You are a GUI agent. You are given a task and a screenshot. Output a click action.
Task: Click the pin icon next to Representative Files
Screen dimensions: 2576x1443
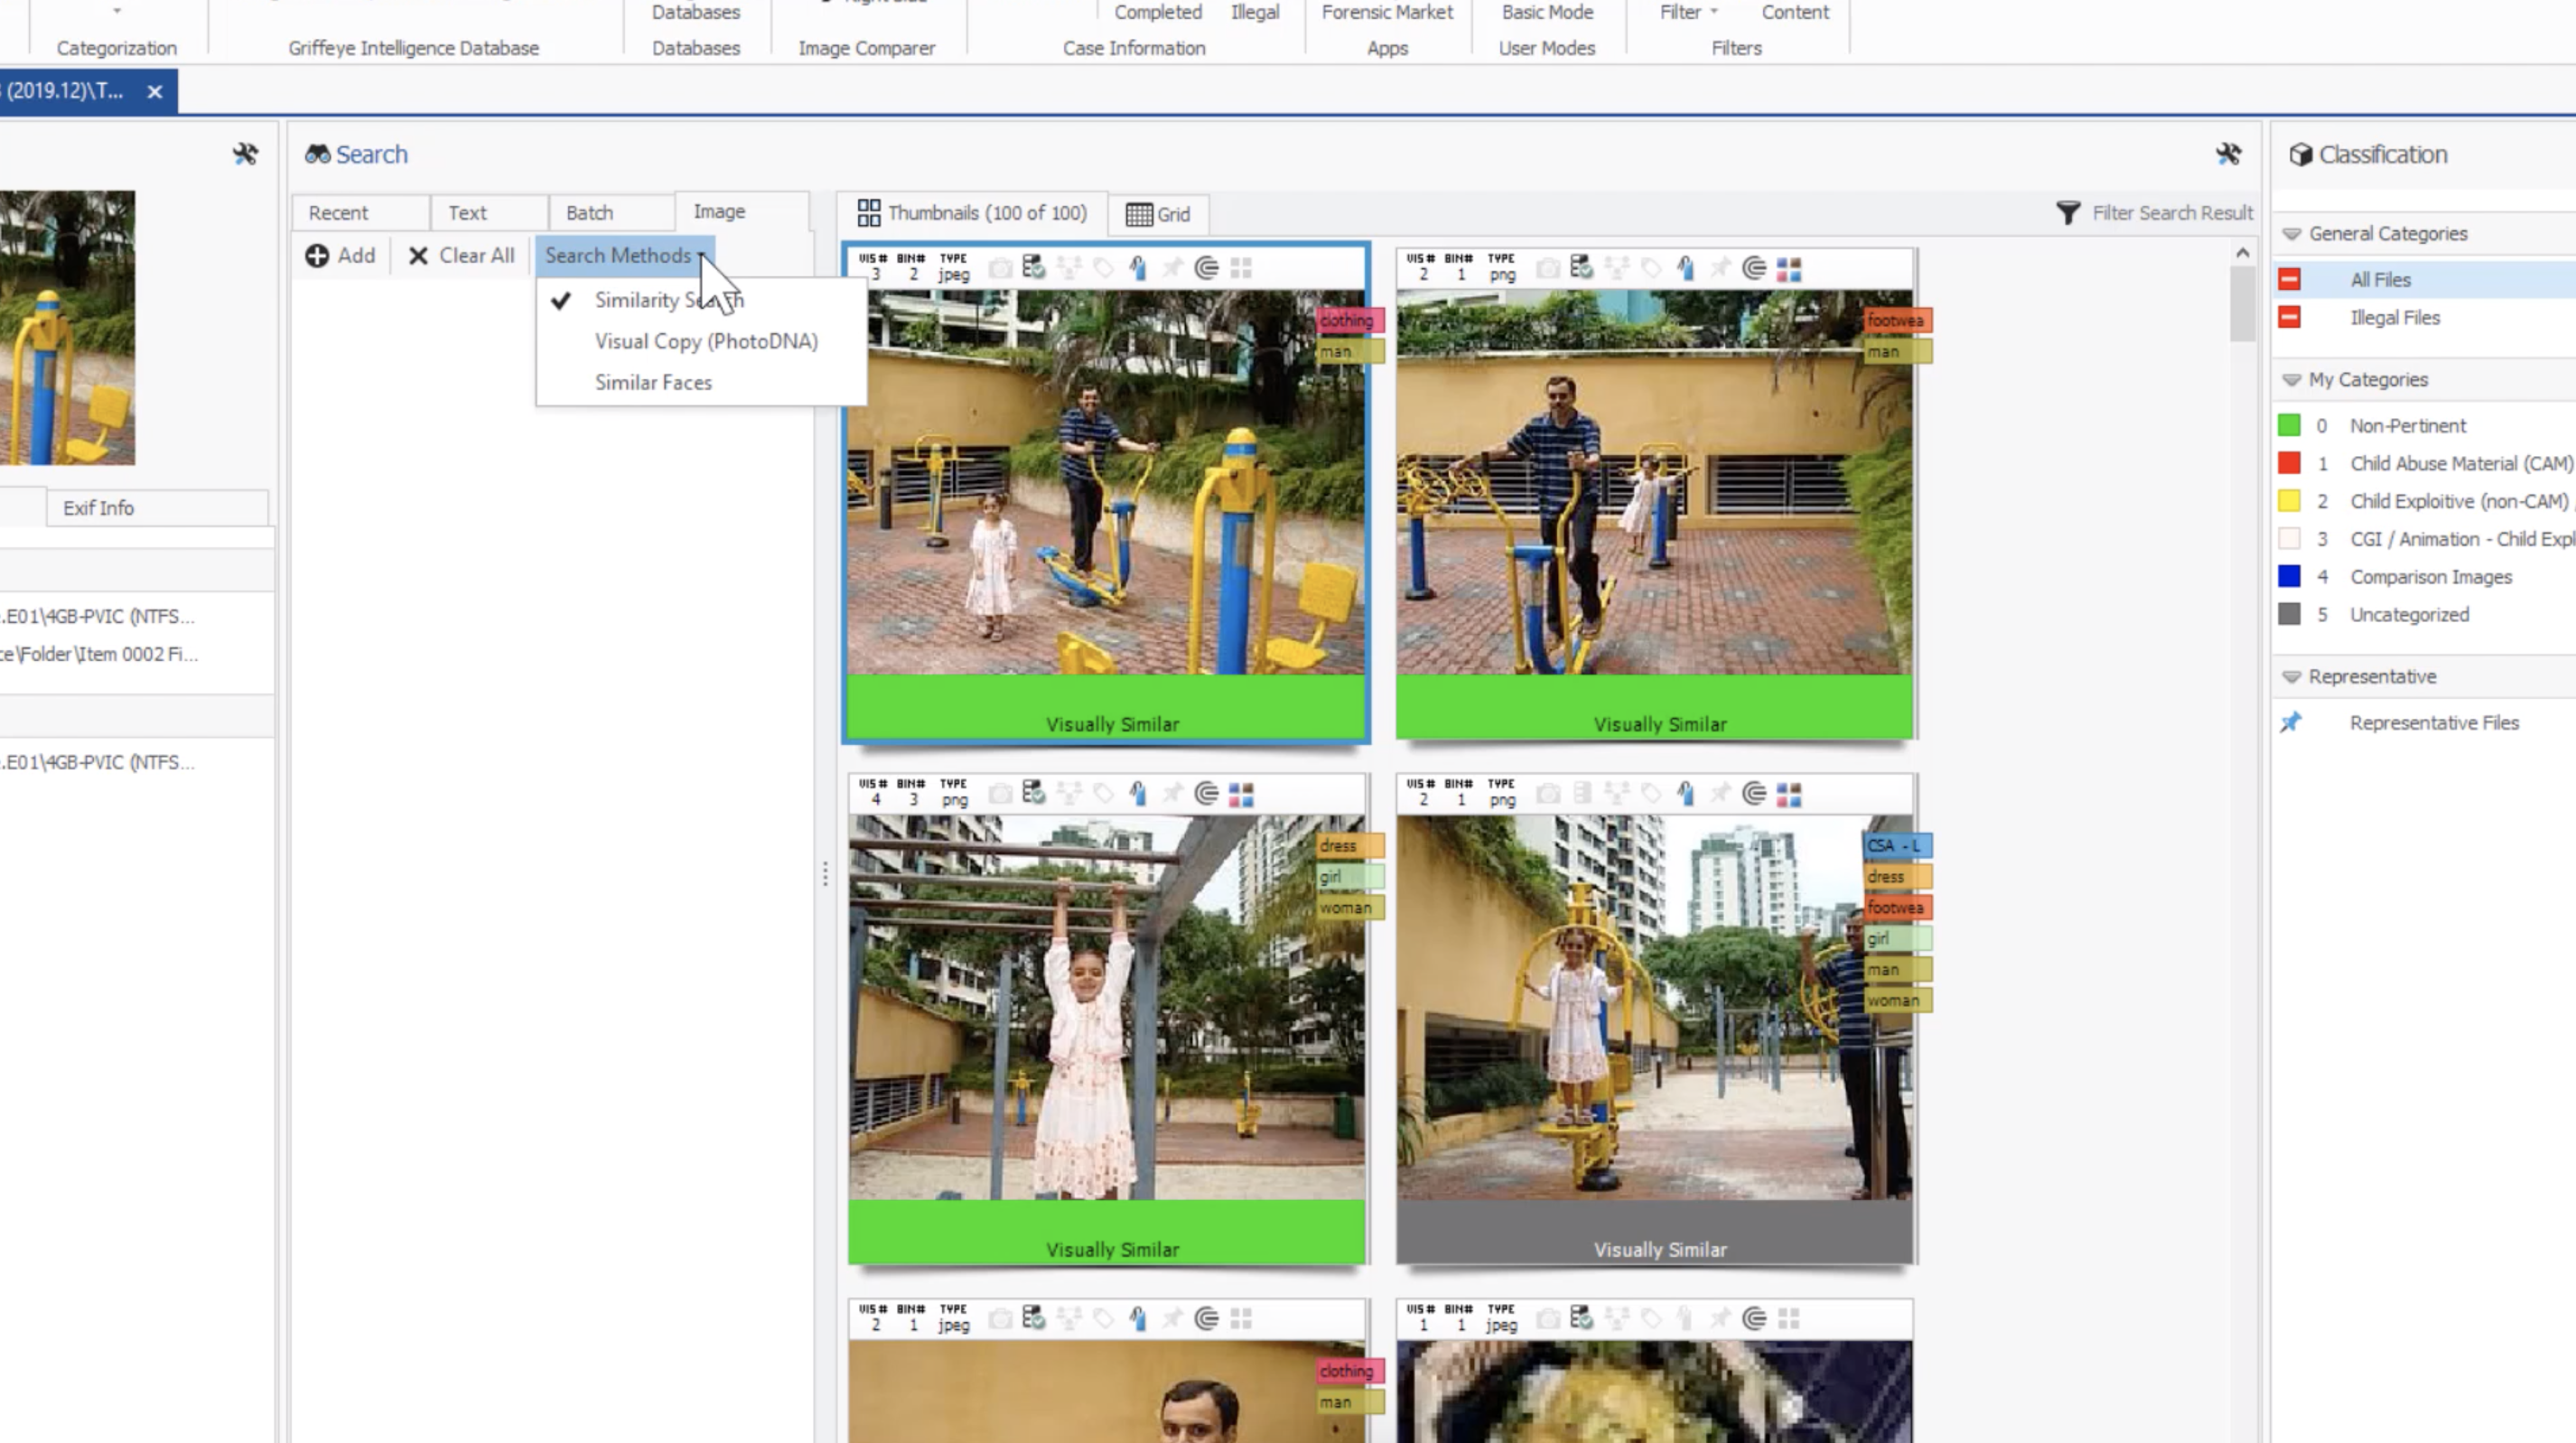pos(2290,722)
